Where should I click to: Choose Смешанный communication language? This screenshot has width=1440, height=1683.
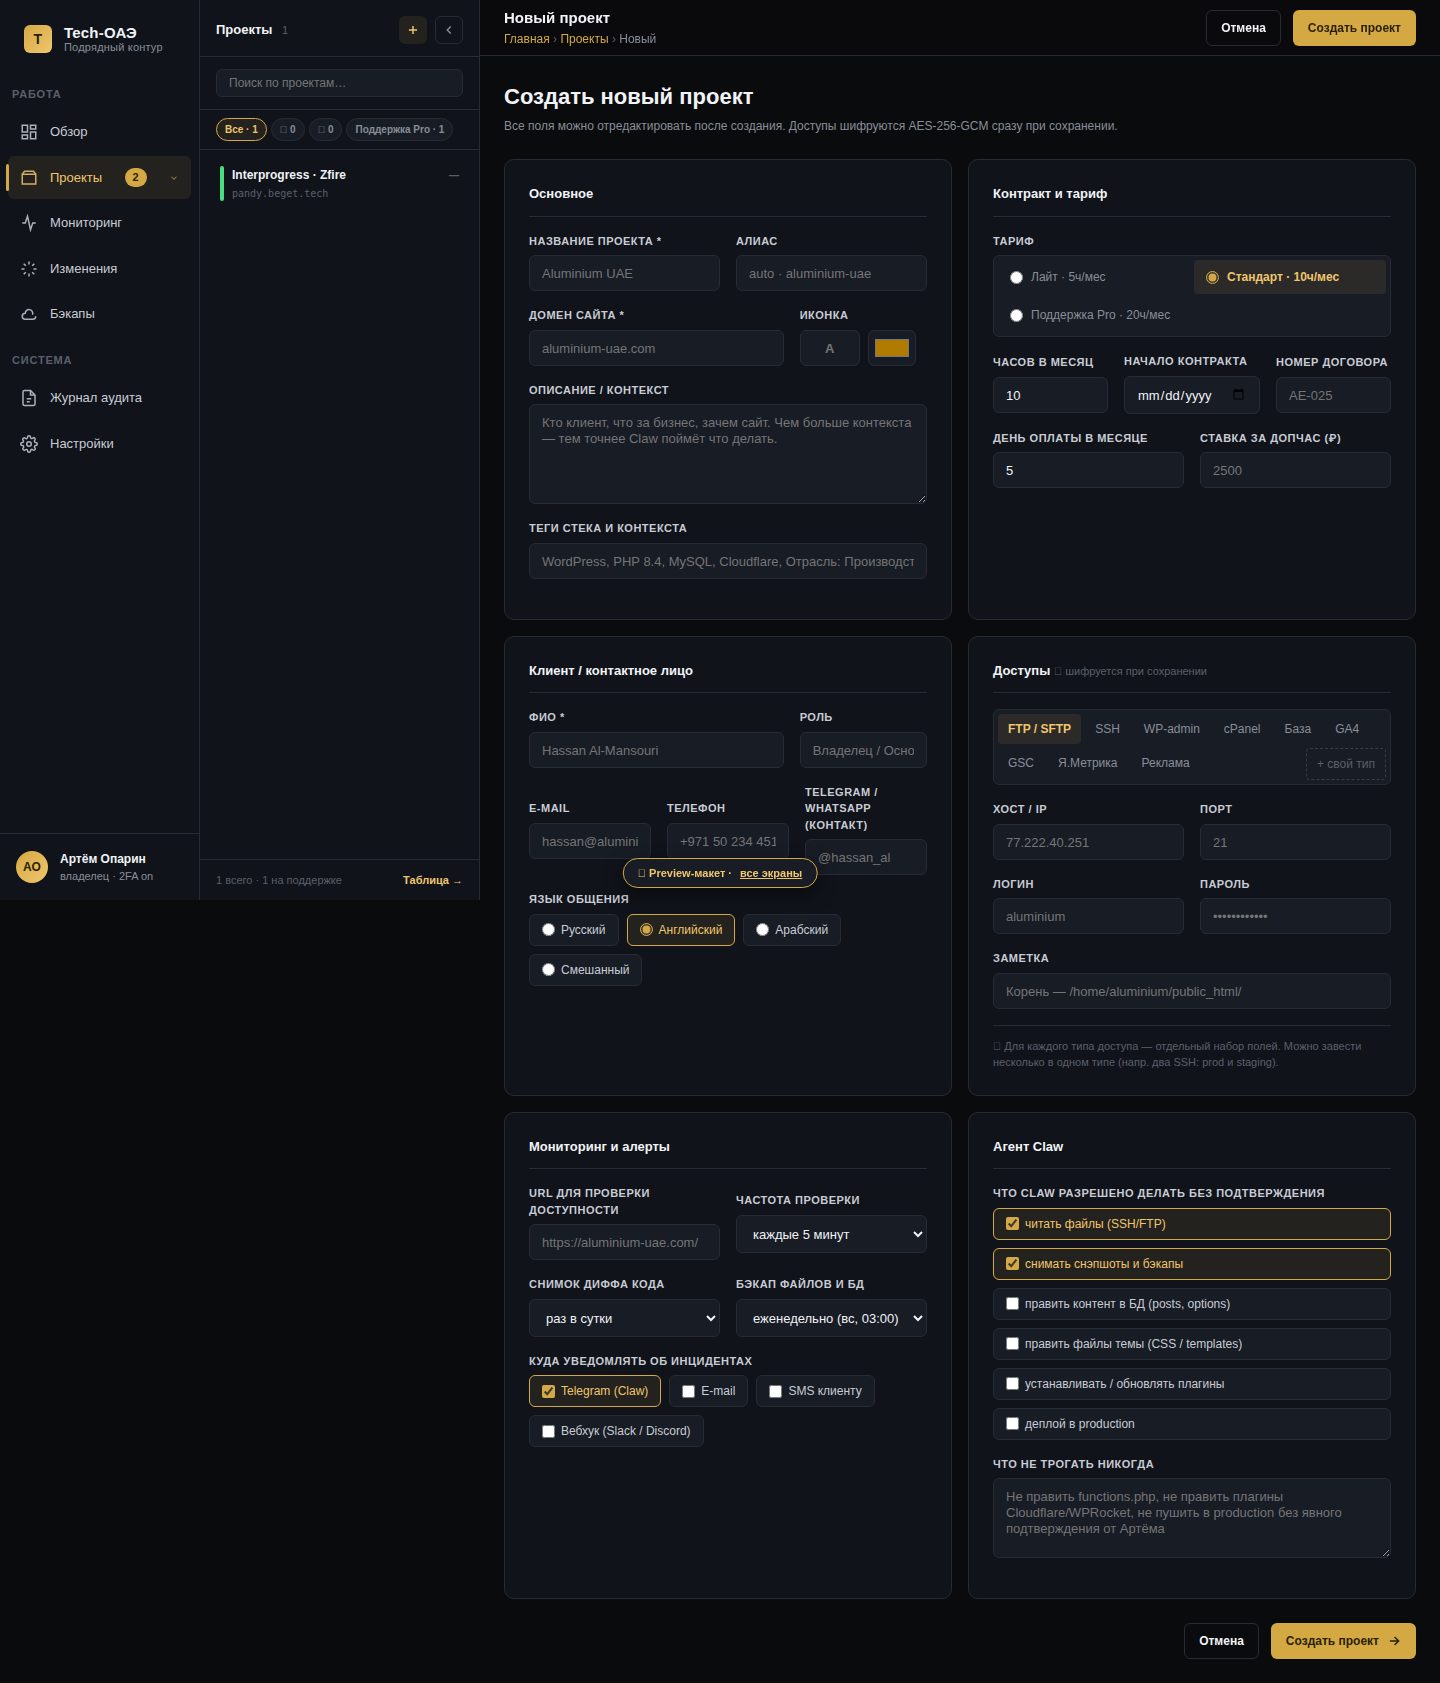coord(585,970)
